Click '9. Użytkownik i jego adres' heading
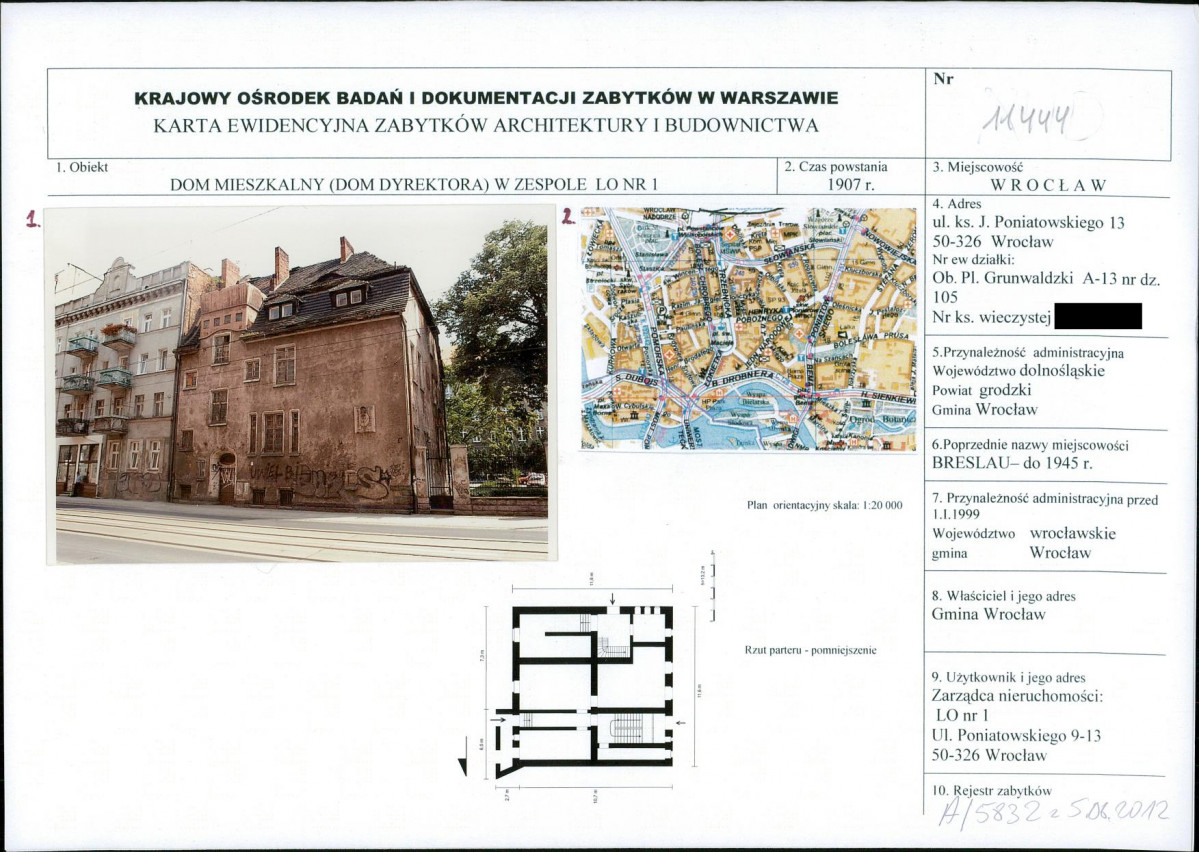 [1009, 678]
